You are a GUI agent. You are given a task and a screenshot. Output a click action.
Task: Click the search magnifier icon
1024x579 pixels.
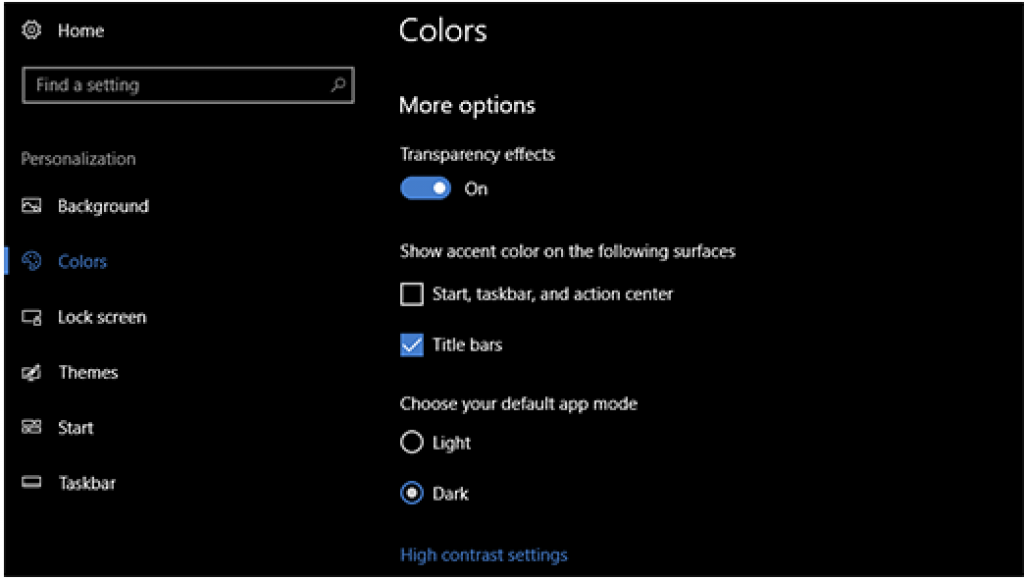338,85
